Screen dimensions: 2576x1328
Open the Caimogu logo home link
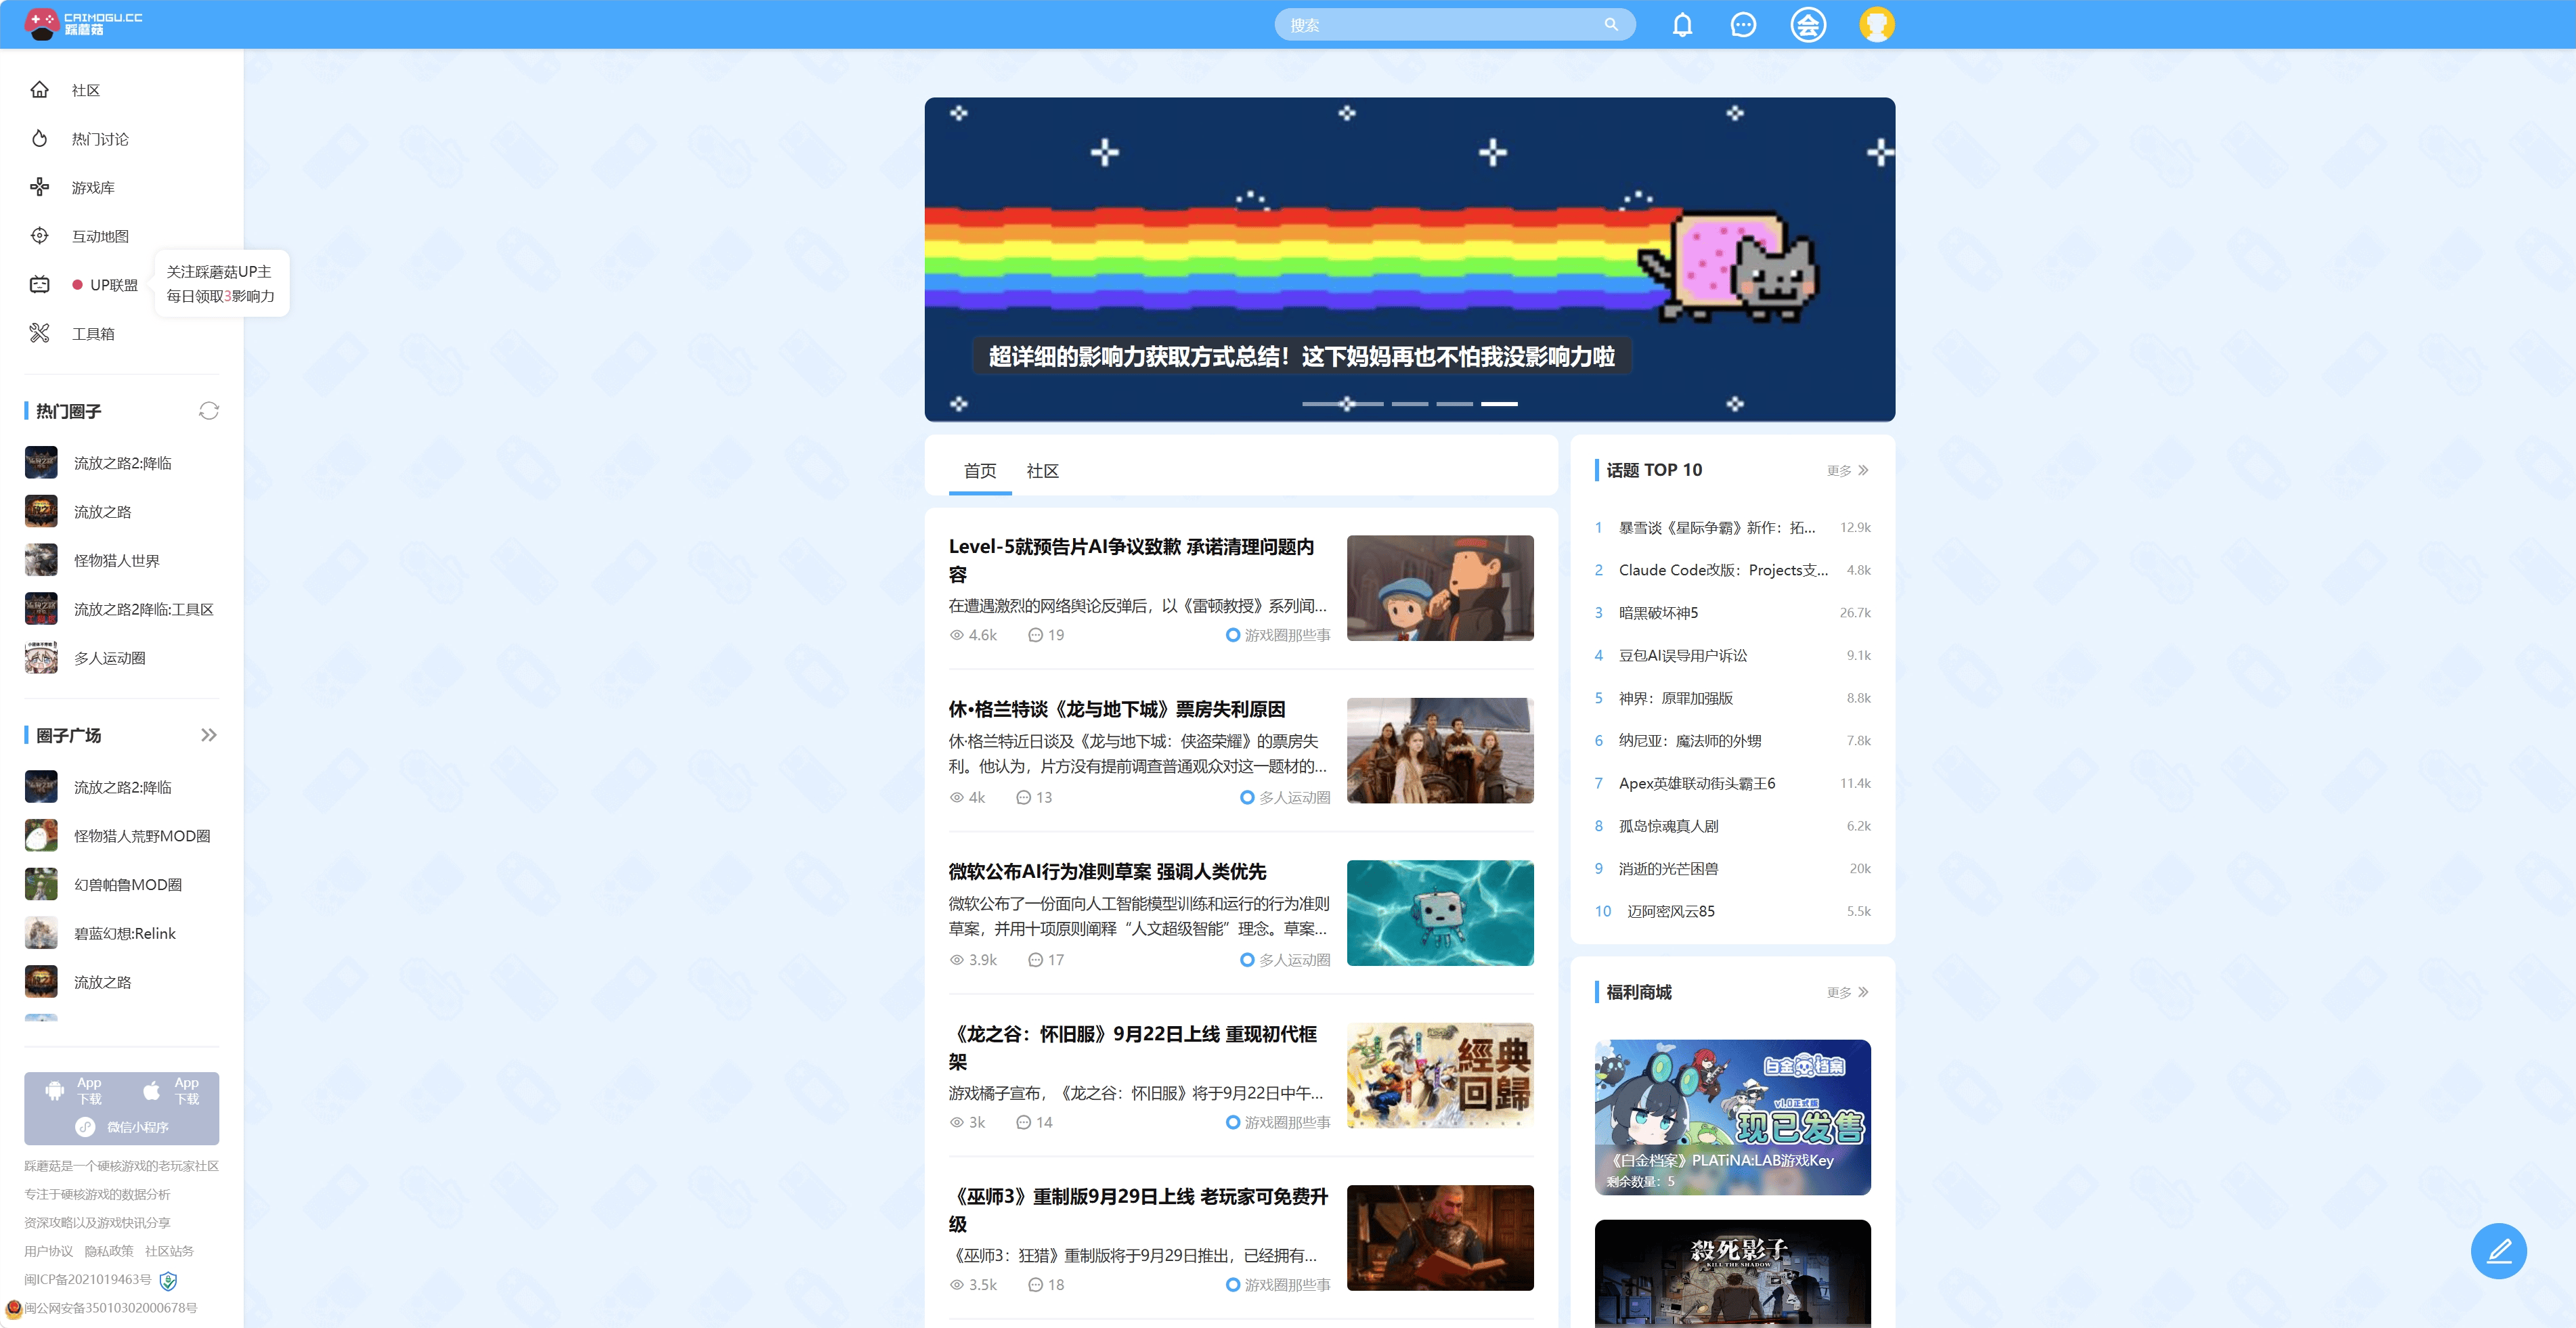point(84,24)
